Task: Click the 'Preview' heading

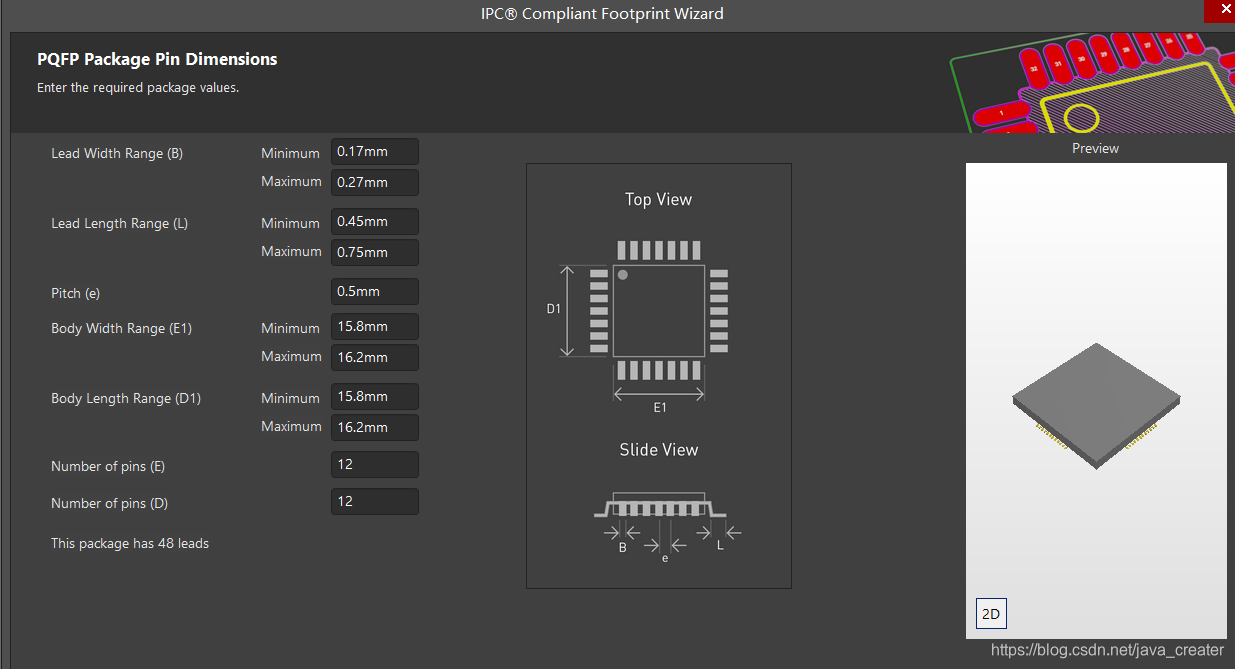Action: (x=1095, y=149)
